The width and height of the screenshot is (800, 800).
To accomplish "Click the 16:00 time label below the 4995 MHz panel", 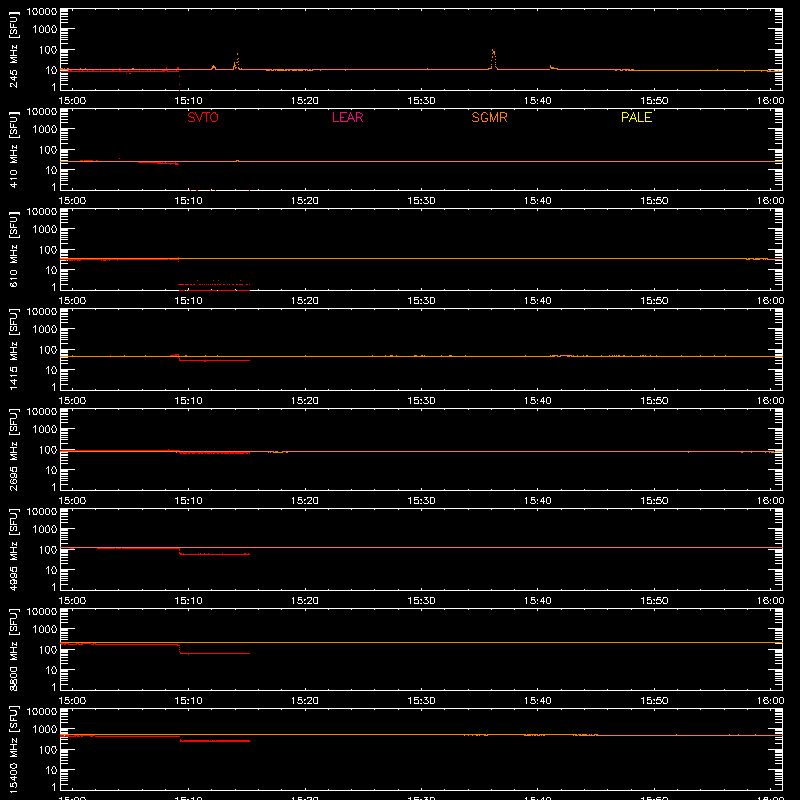I will coord(770,601).
